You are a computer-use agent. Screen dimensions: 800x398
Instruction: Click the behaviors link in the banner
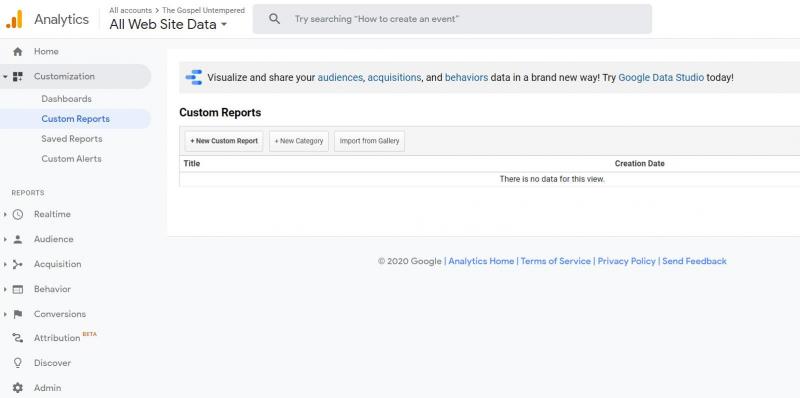[x=466, y=78]
